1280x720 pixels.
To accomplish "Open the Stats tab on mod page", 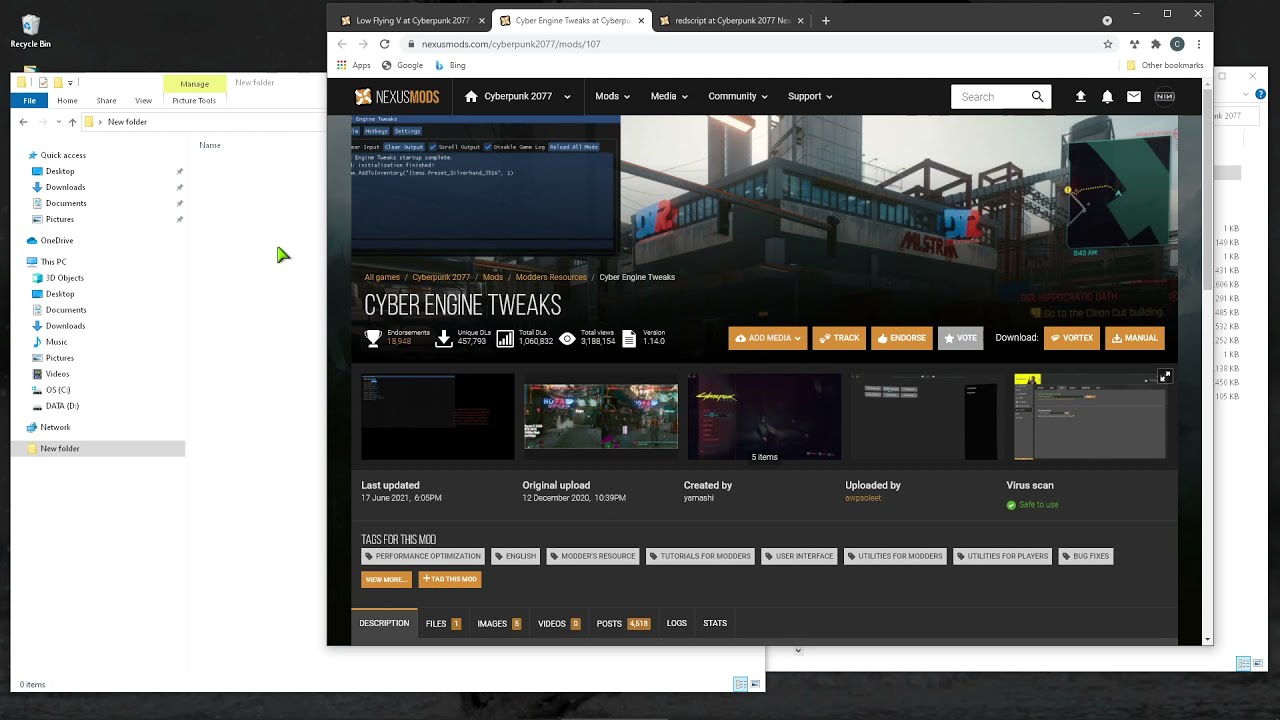I will (x=715, y=623).
